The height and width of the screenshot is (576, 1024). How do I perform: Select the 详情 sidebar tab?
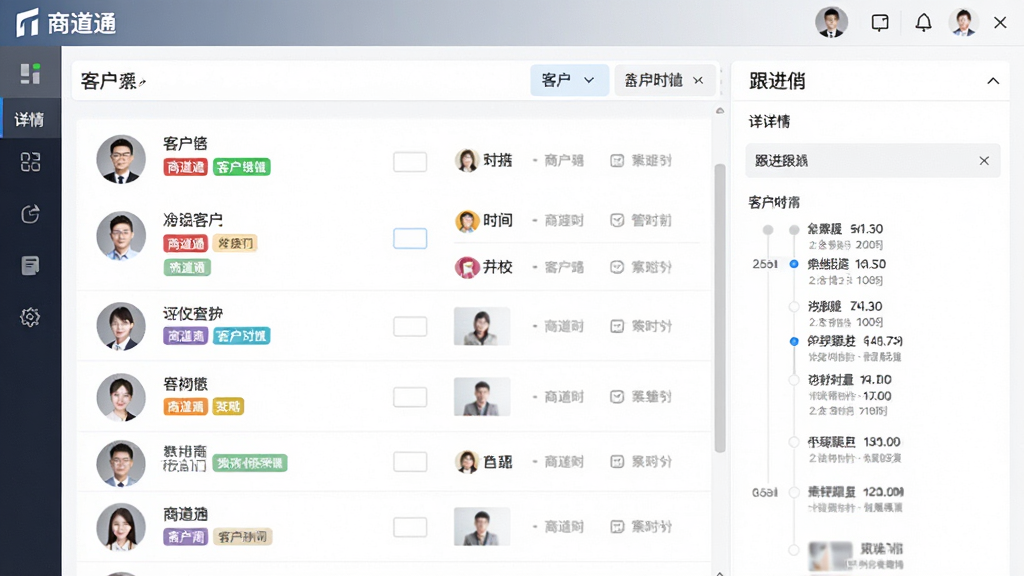[30, 120]
